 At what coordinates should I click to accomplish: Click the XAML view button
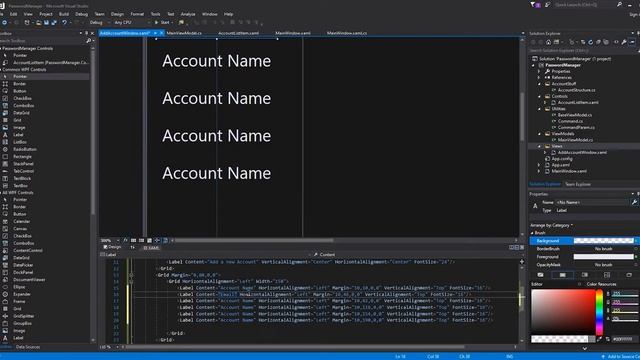tap(151, 248)
